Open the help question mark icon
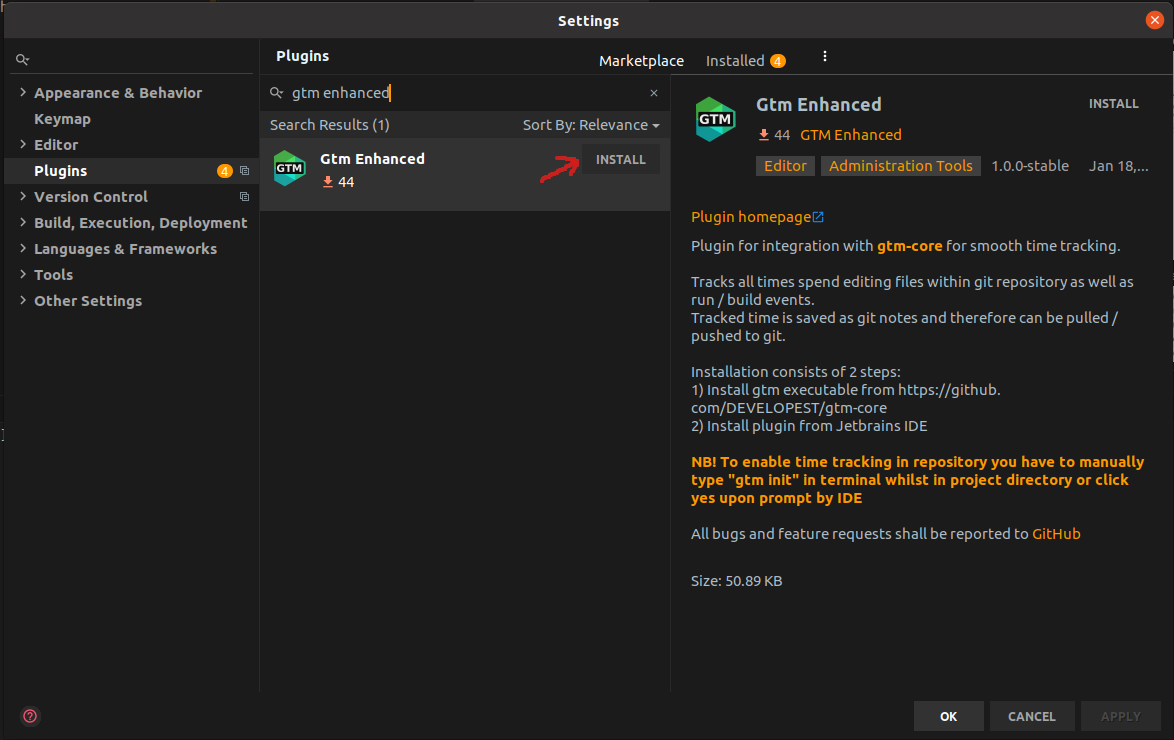The image size is (1174, 740). (x=30, y=716)
